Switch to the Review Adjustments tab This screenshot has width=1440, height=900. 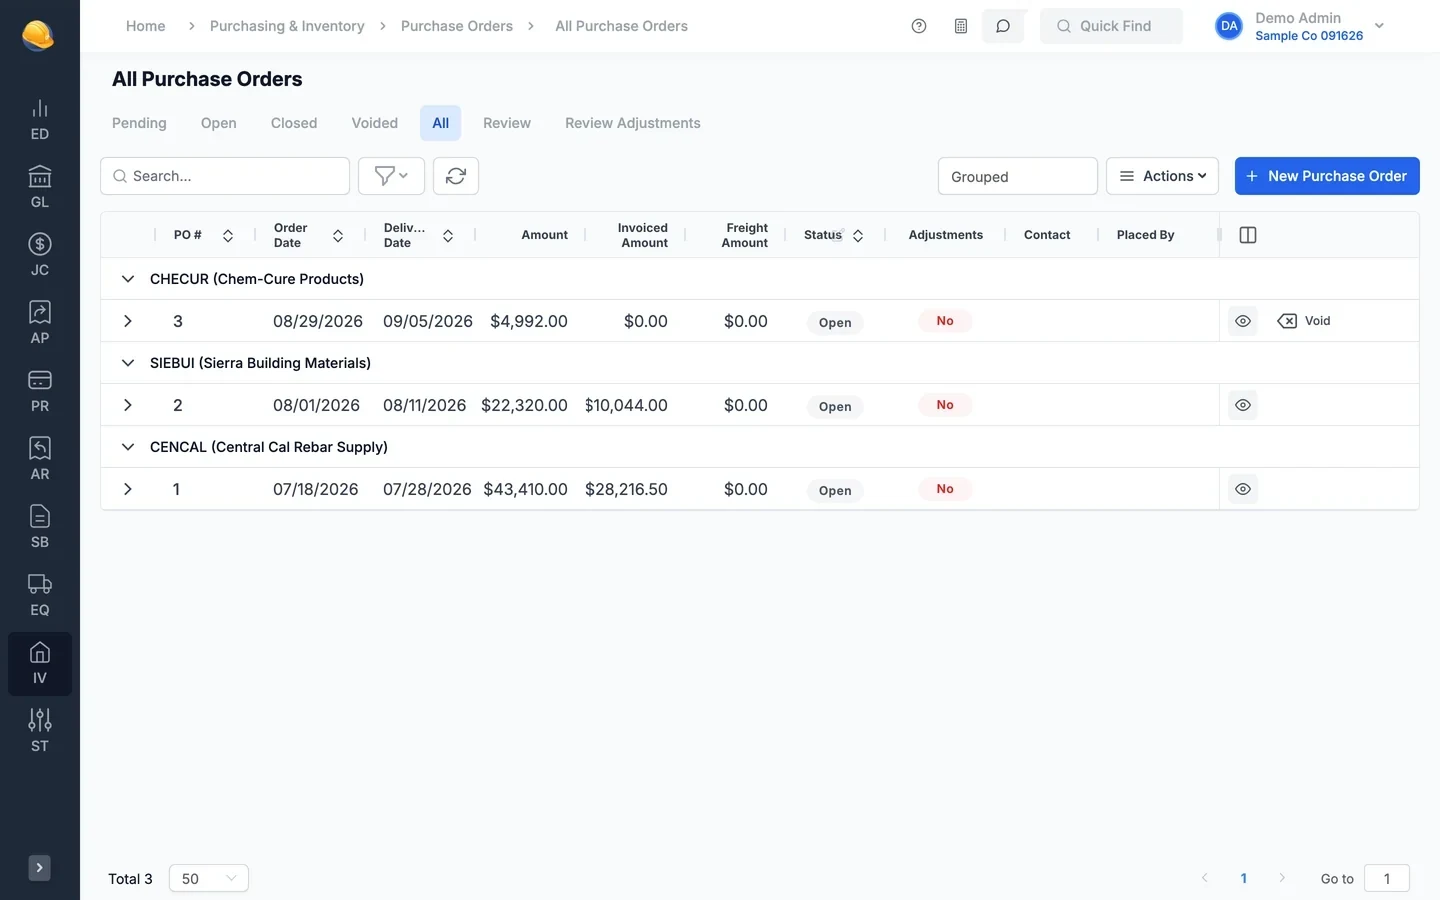click(633, 123)
